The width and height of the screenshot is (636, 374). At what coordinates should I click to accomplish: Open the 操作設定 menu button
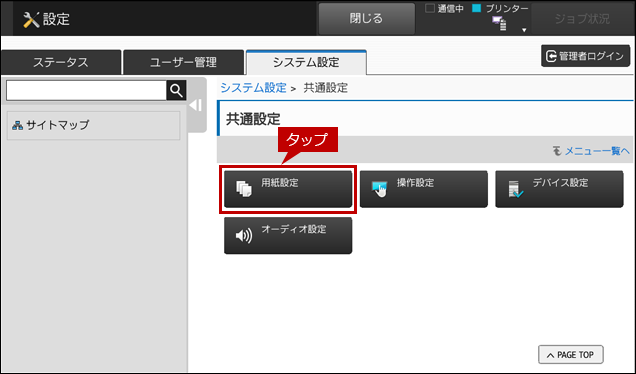423,189
